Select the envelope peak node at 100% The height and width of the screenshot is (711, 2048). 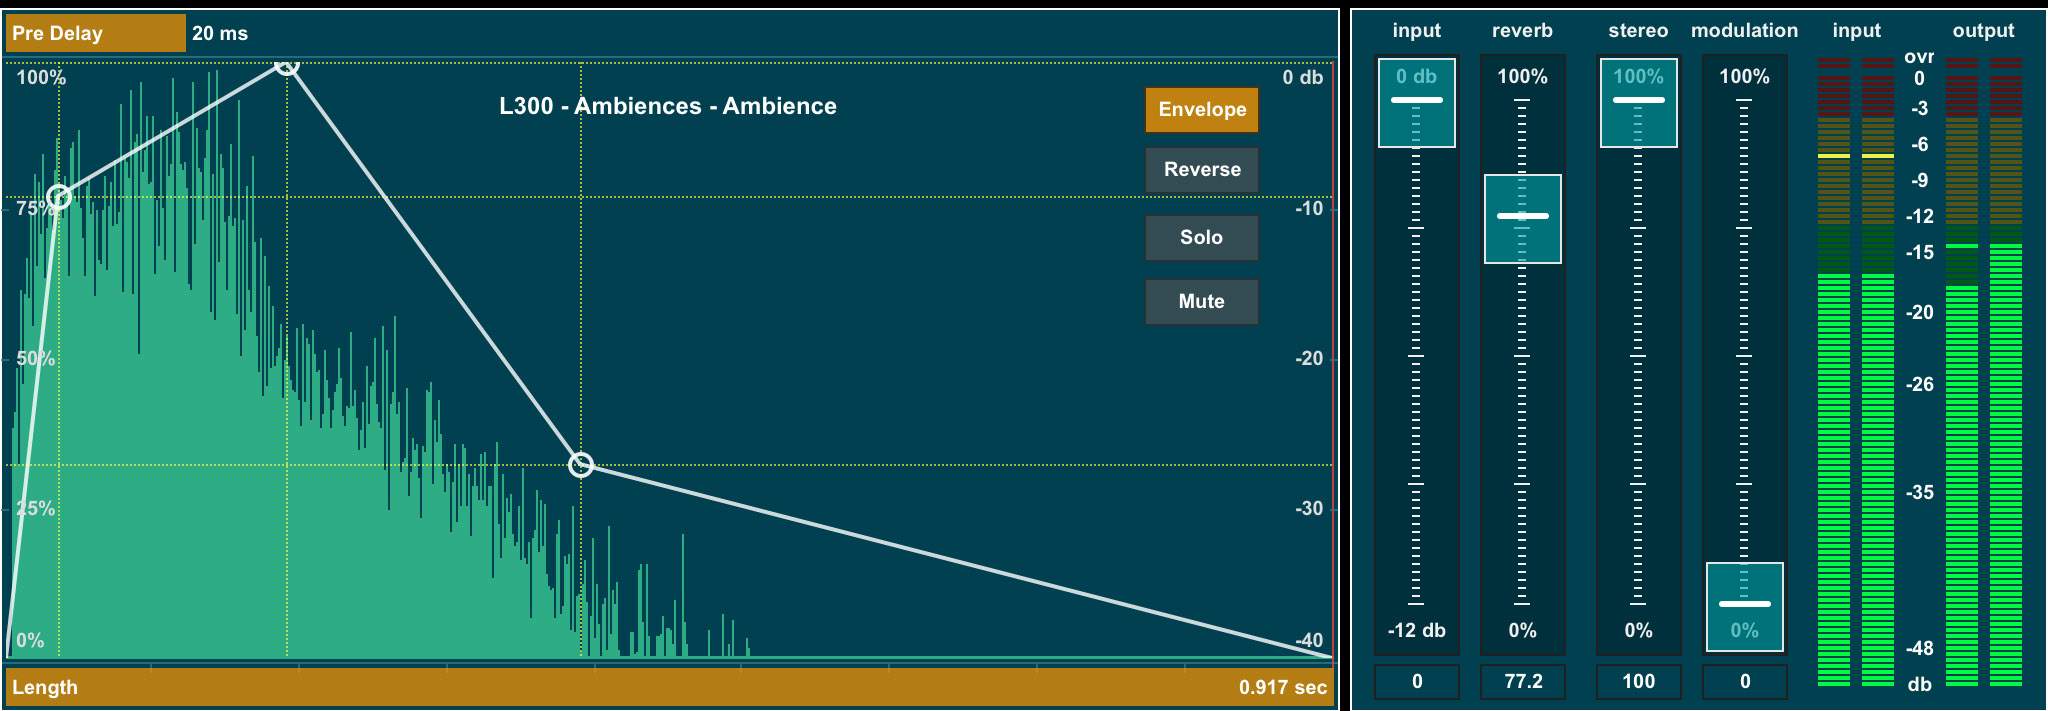point(287,64)
